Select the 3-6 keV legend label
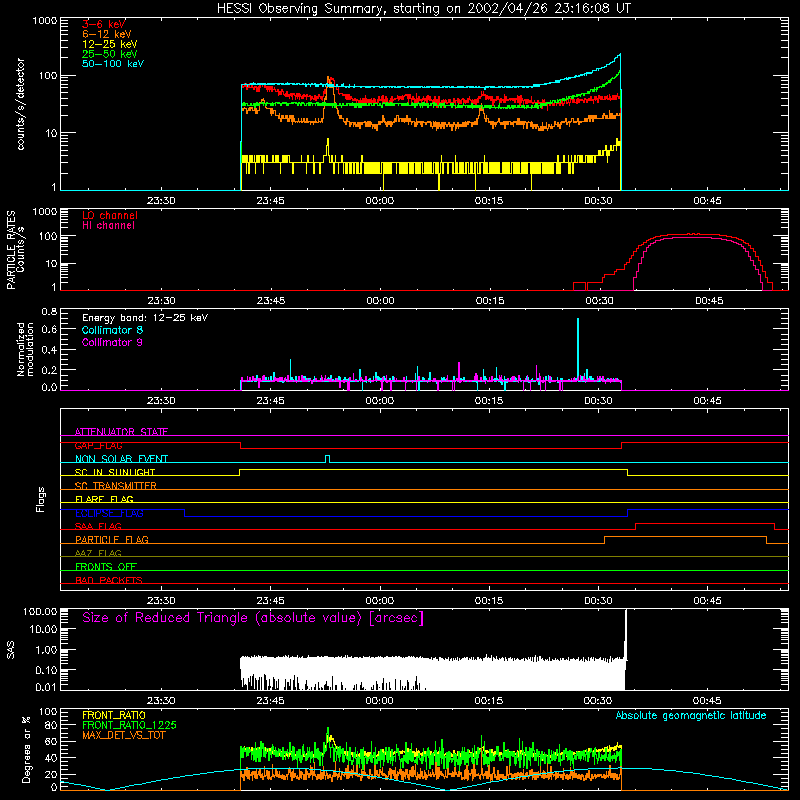 point(104,24)
